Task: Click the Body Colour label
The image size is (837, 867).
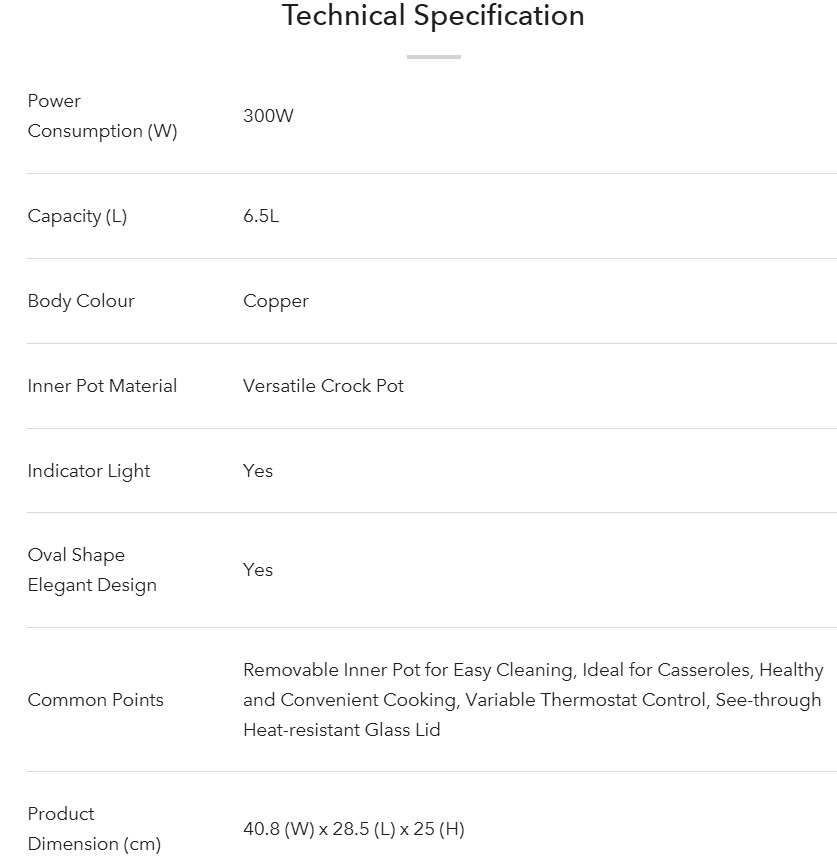Action: (81, 301)
